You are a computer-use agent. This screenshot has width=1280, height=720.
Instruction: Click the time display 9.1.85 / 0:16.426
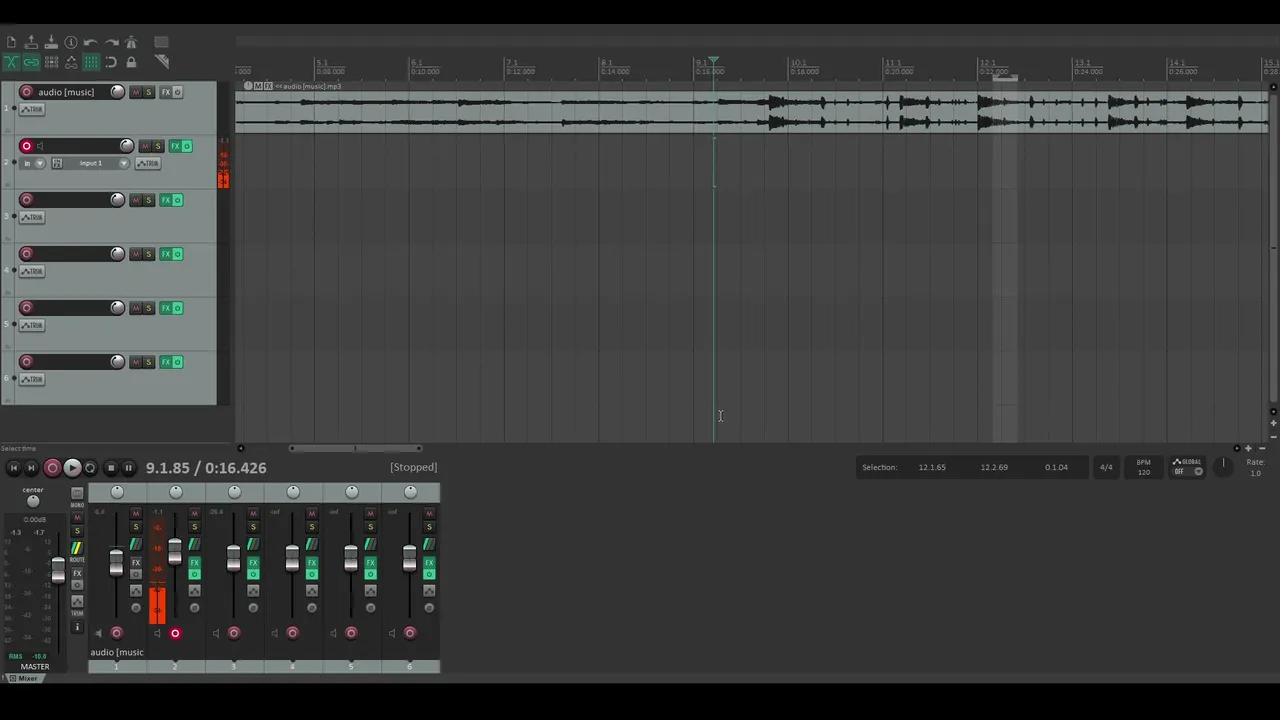coord(206,468)
